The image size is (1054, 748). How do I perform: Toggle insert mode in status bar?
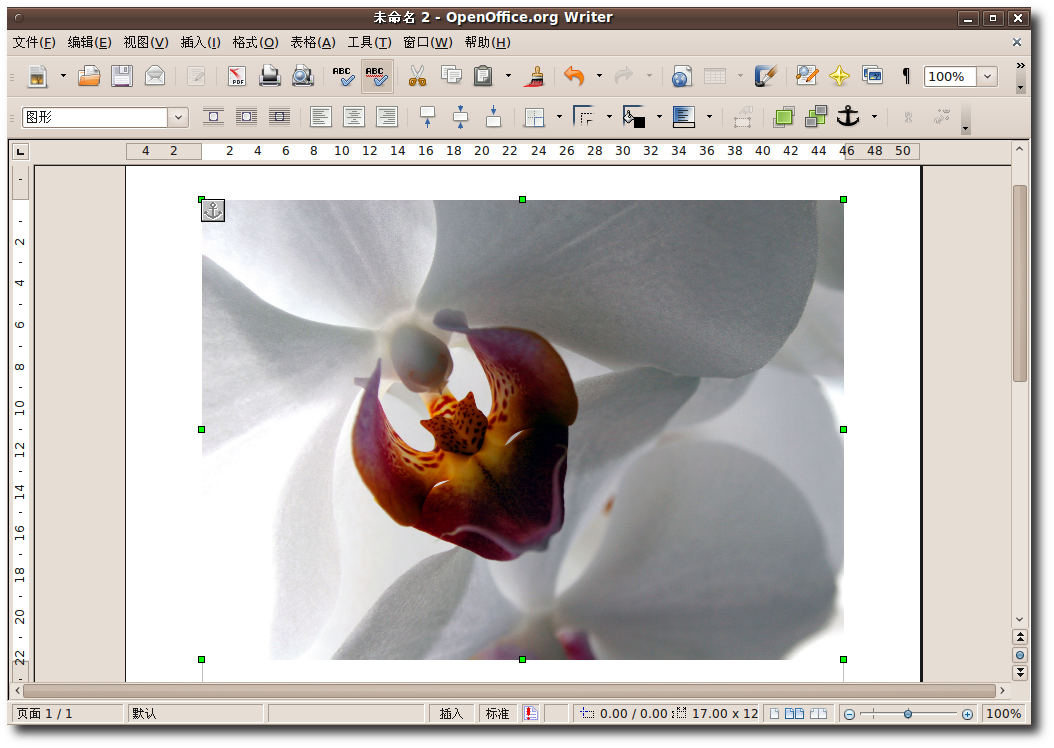[451, 713]
